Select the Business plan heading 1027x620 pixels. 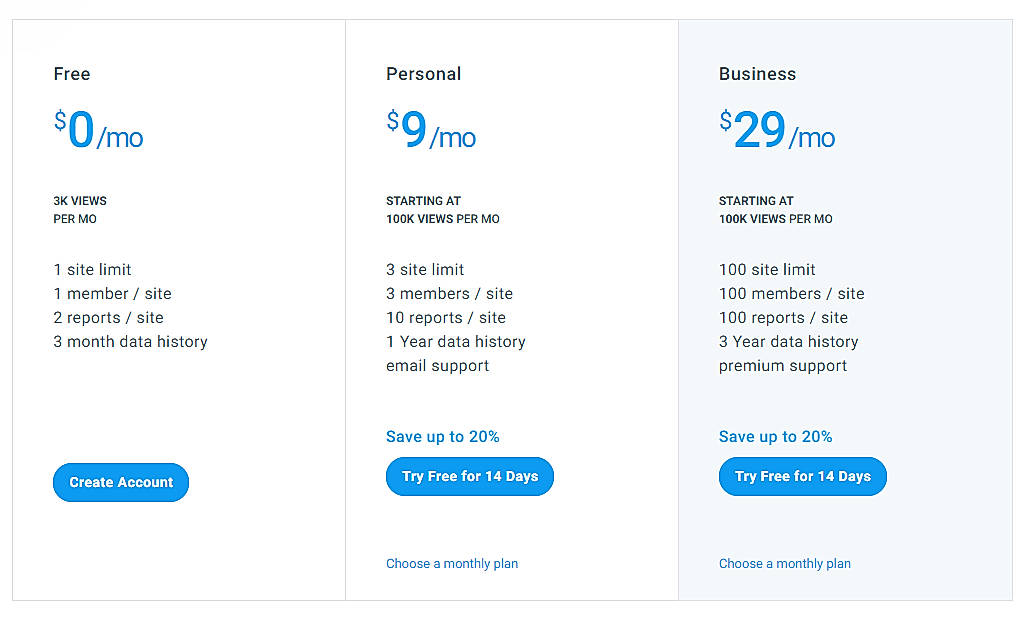click(x=758, y=74)
